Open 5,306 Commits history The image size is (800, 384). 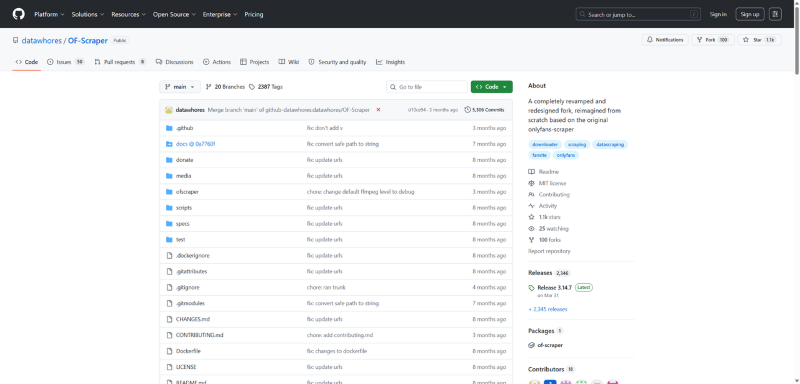coord(484,110)
